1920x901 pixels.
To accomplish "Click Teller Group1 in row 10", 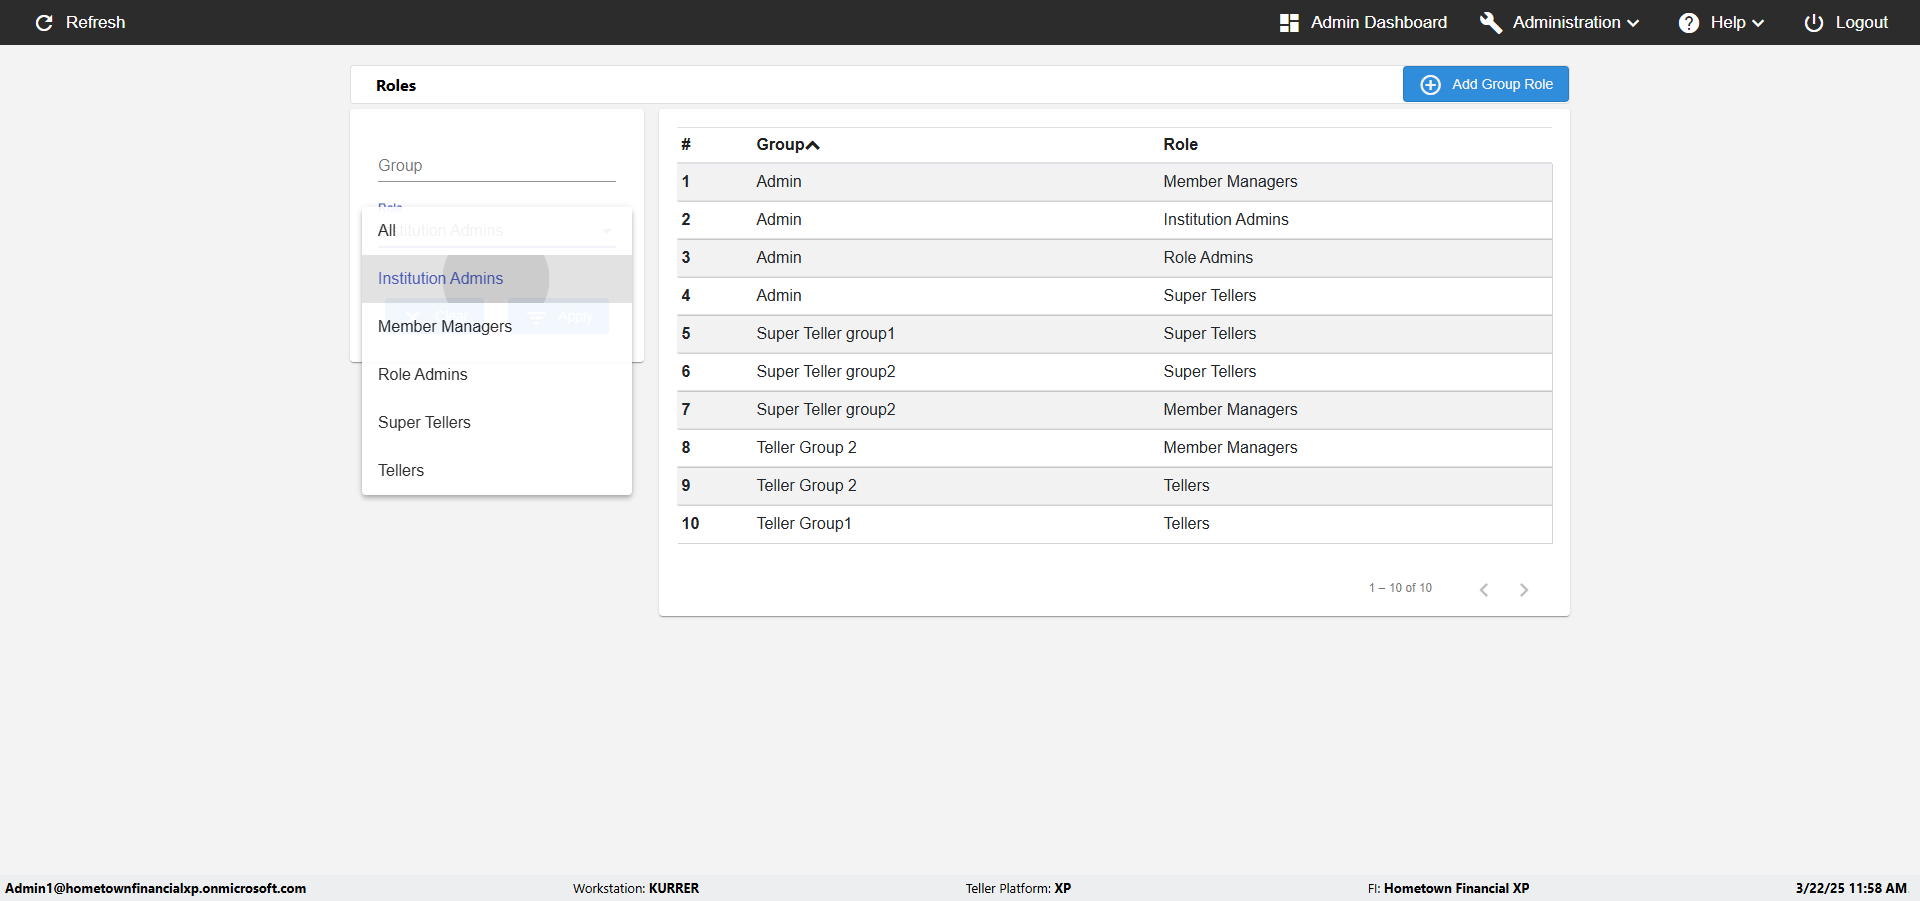I will [804, 523].
